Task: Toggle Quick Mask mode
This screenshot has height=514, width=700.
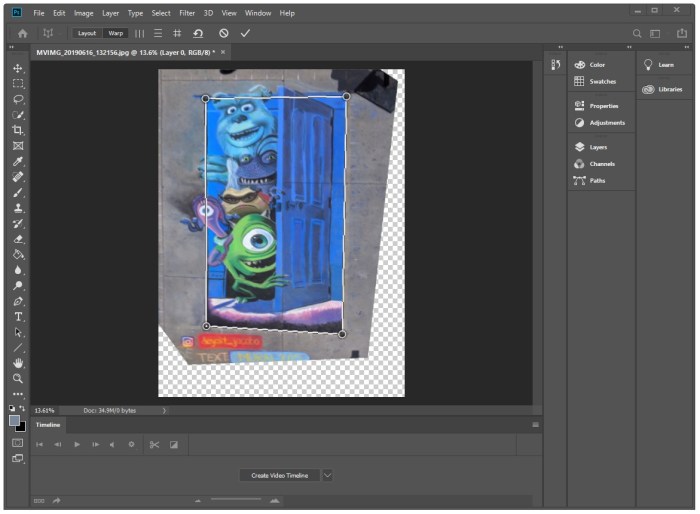Action: click(18, 442)
